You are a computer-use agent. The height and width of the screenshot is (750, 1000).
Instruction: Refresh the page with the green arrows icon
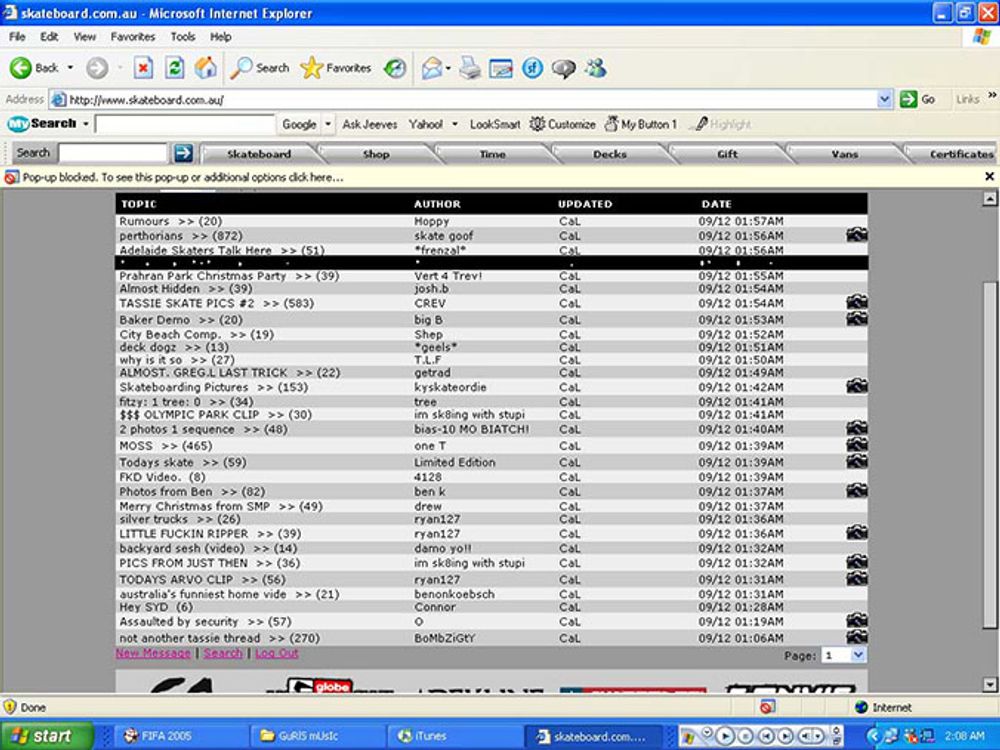[174, 68]
